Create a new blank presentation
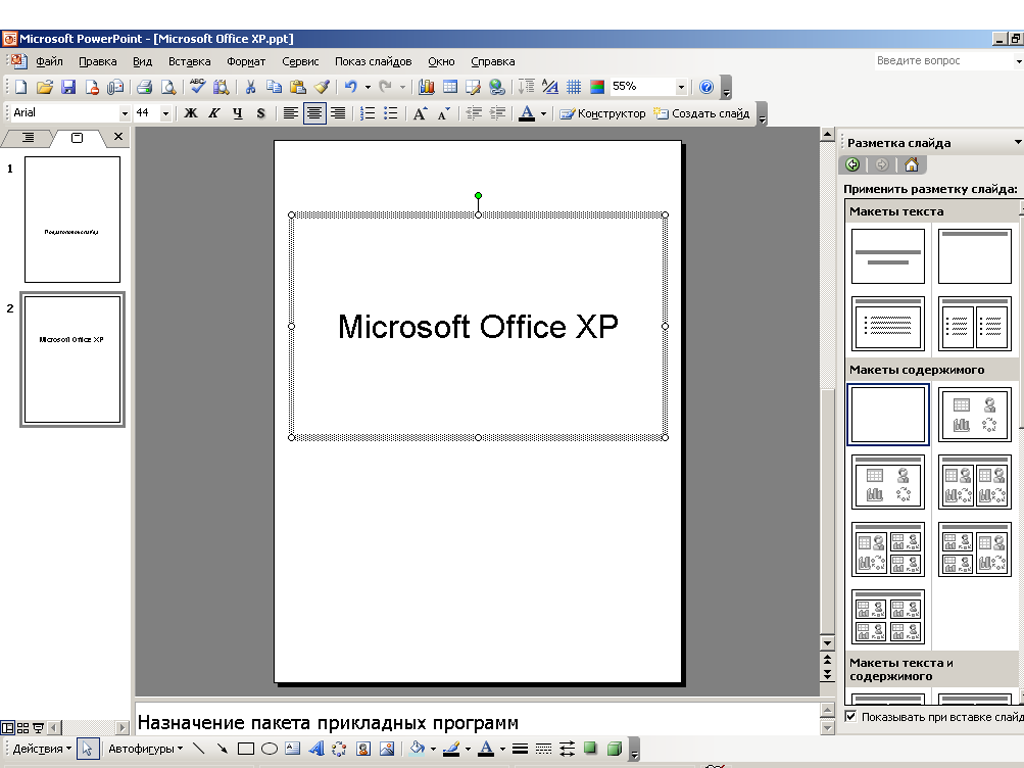This screenshot has height=768, width=1024. [21, 87]
